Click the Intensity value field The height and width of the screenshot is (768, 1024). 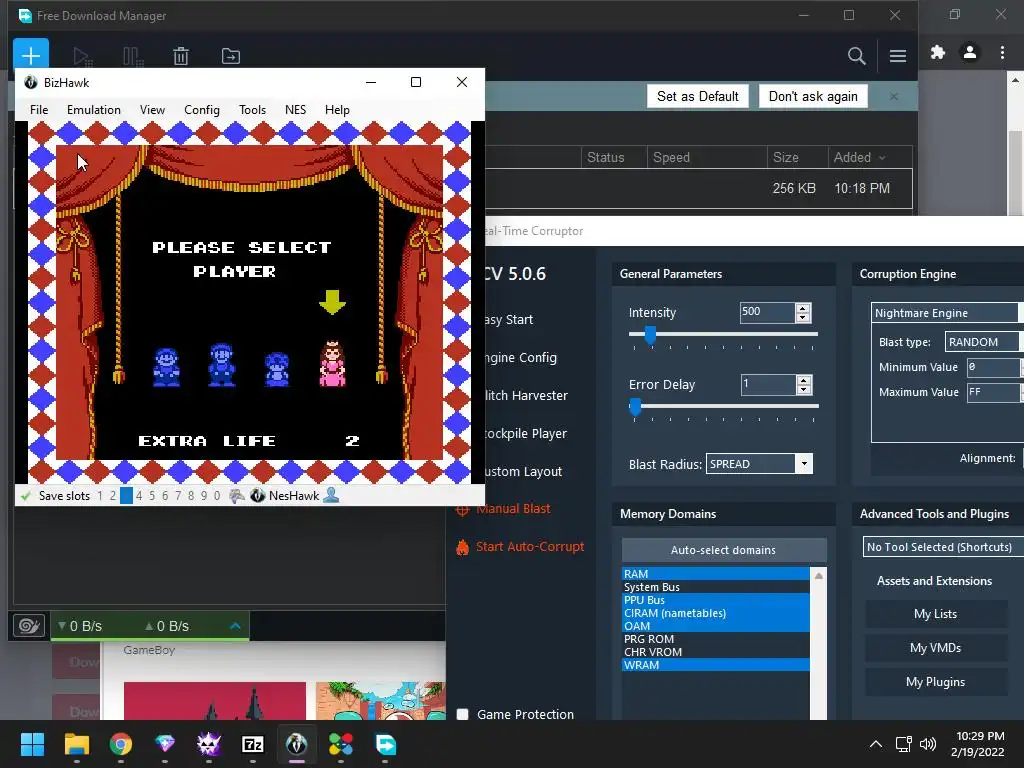pos(768,312)
